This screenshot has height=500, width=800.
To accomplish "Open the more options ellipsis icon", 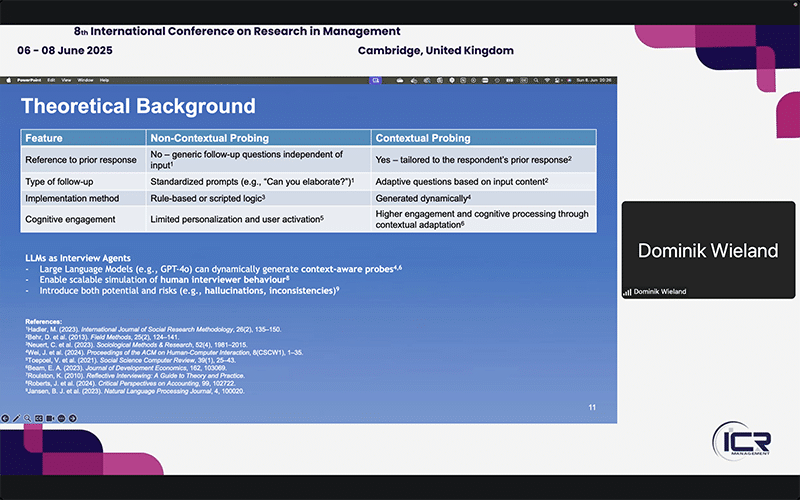I will click(62, 418).
